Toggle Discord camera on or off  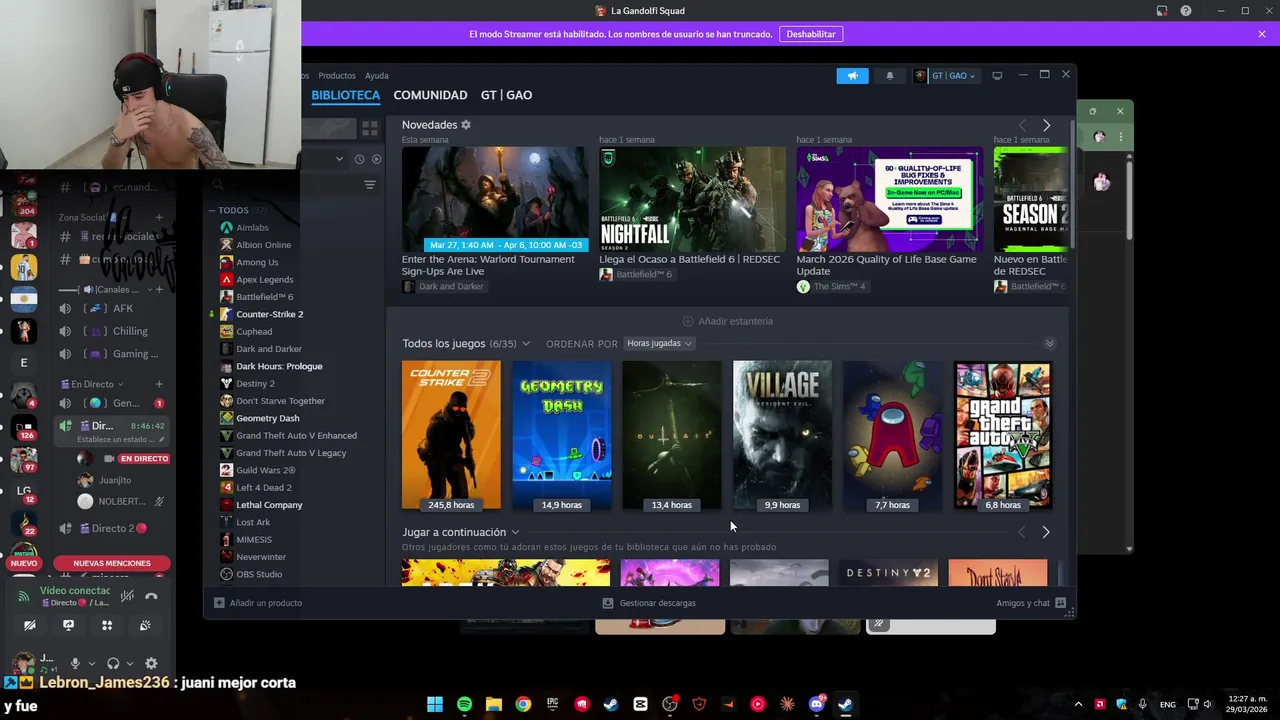(x=30, y=625)
